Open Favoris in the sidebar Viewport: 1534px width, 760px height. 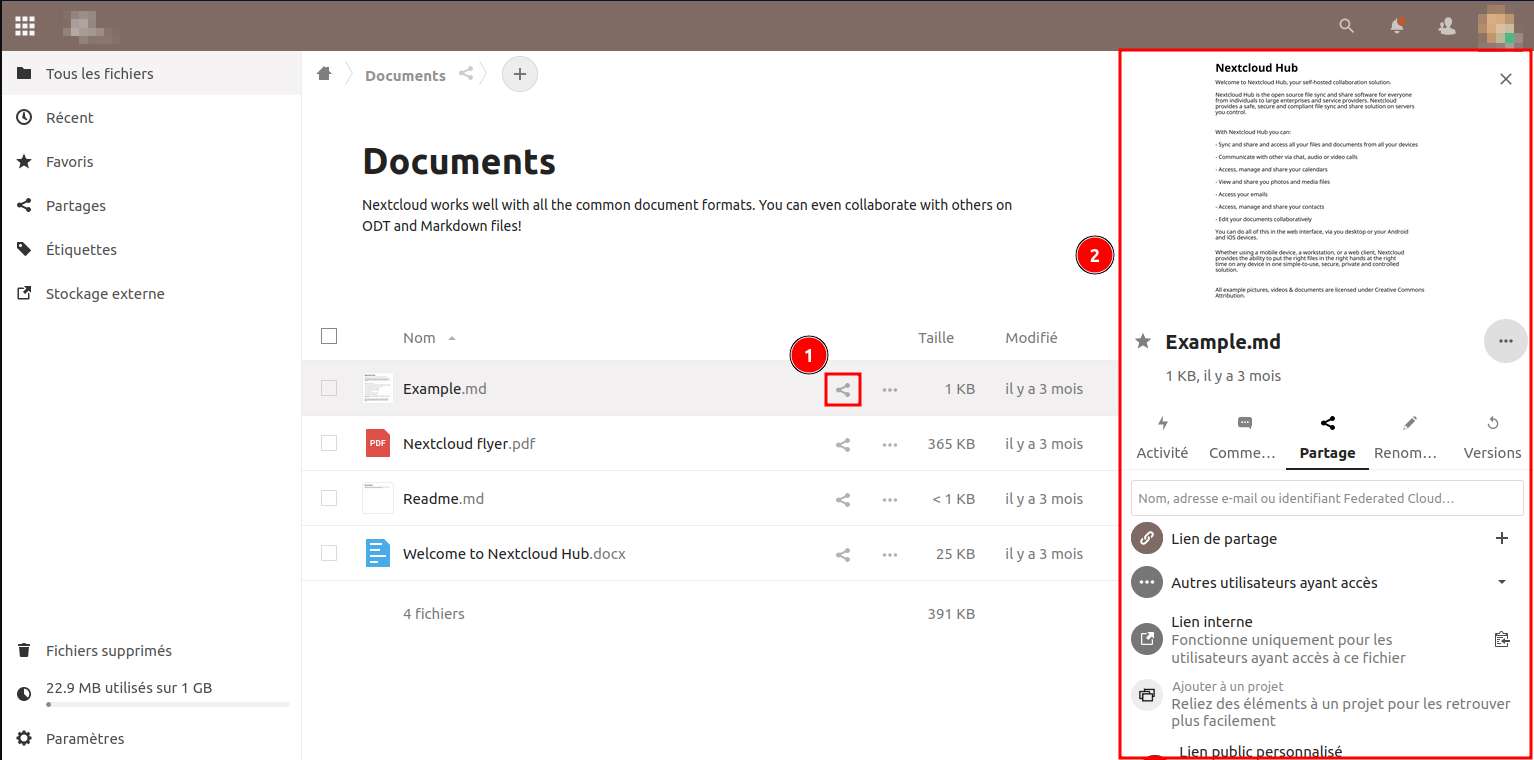151,161
